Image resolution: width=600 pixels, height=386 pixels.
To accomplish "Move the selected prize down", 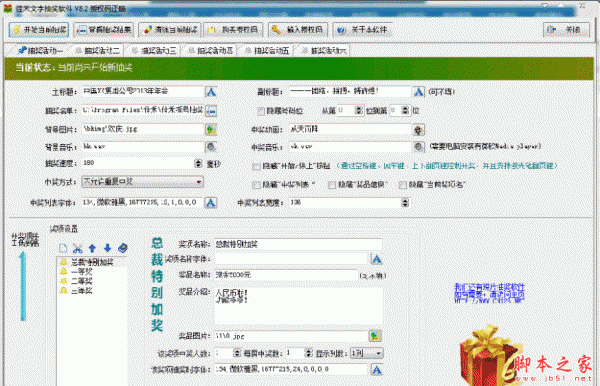I will coord(108,248).
